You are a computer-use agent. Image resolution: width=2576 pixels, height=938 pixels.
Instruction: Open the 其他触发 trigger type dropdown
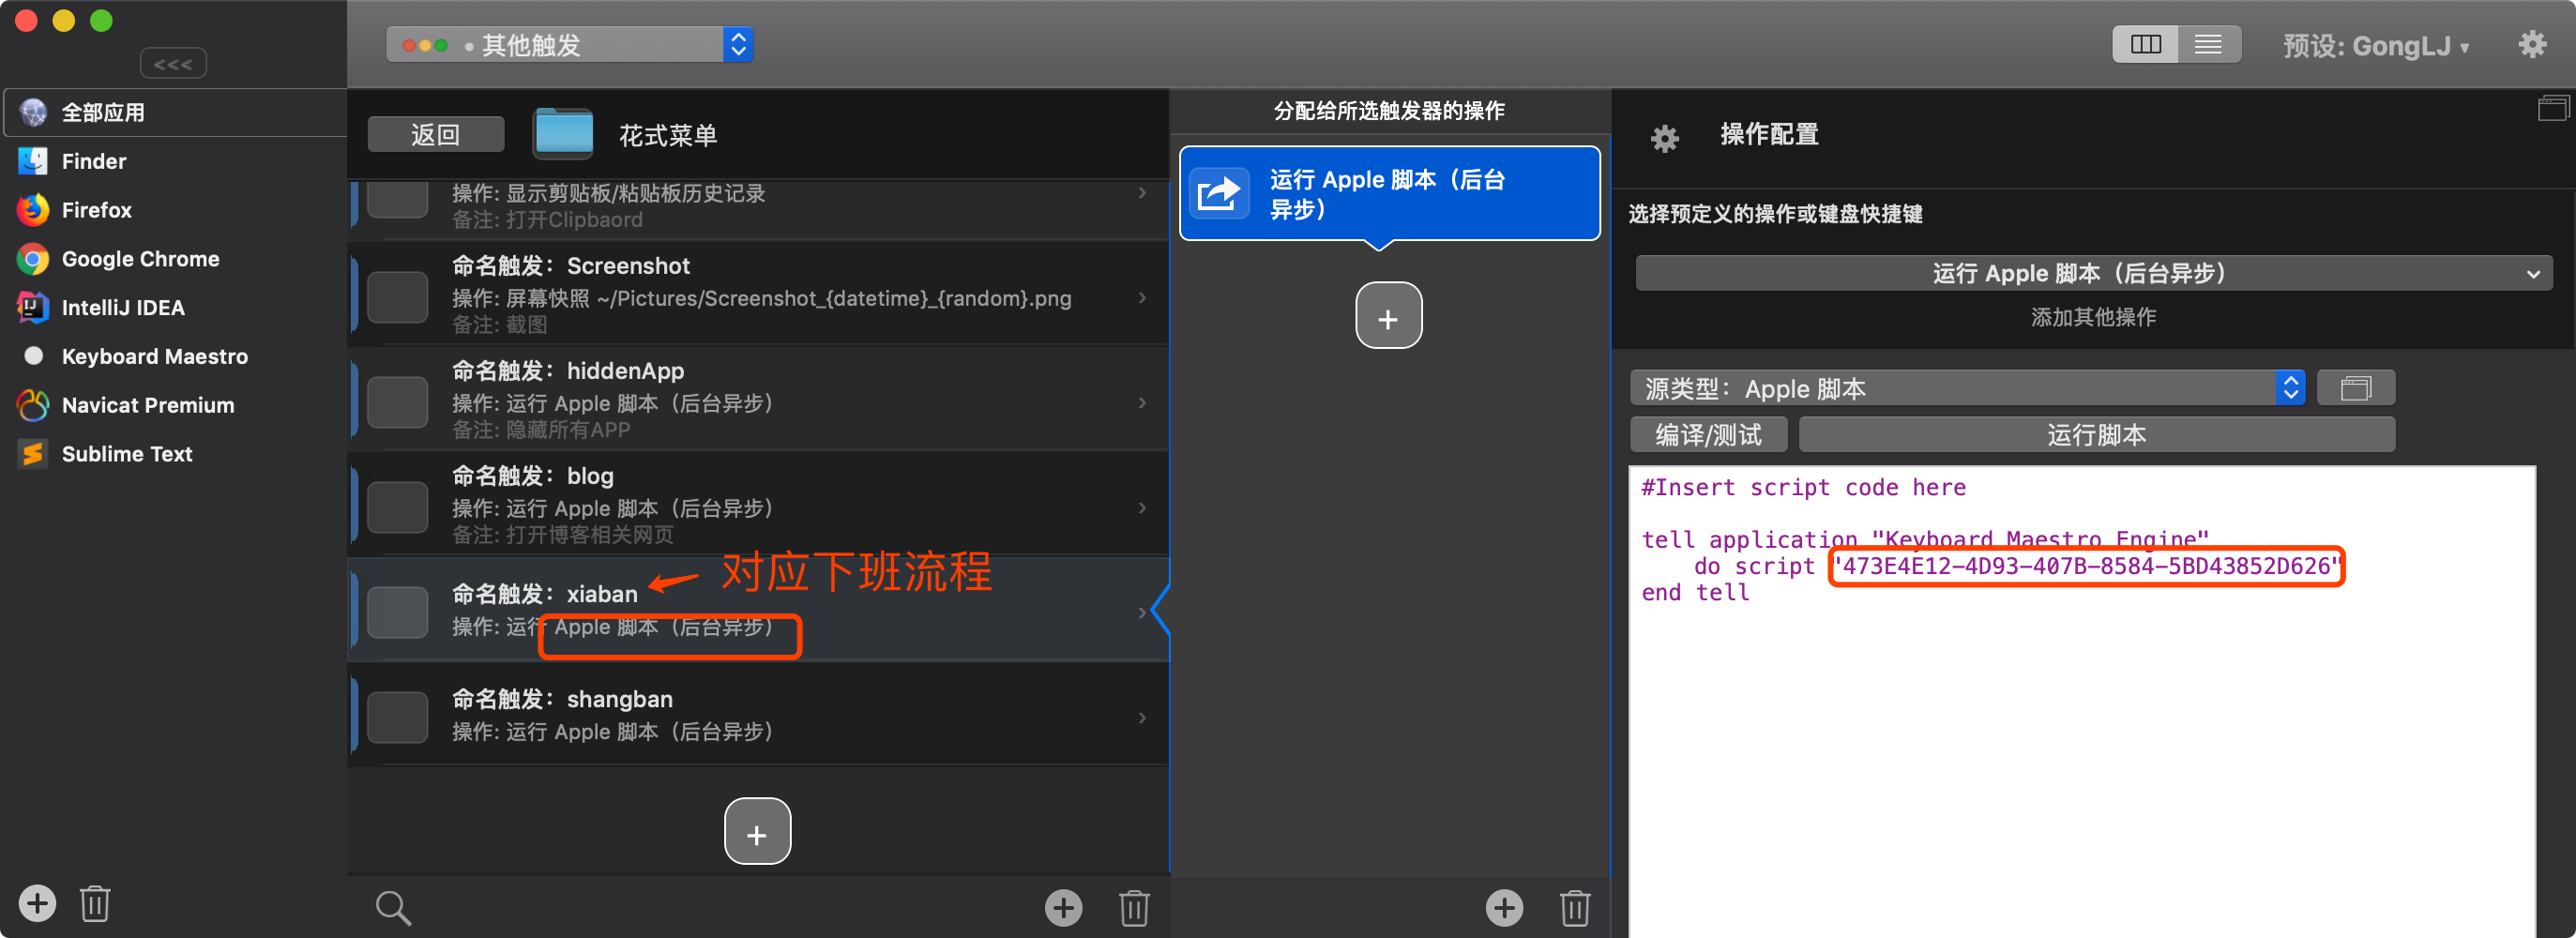coord(570,45)
